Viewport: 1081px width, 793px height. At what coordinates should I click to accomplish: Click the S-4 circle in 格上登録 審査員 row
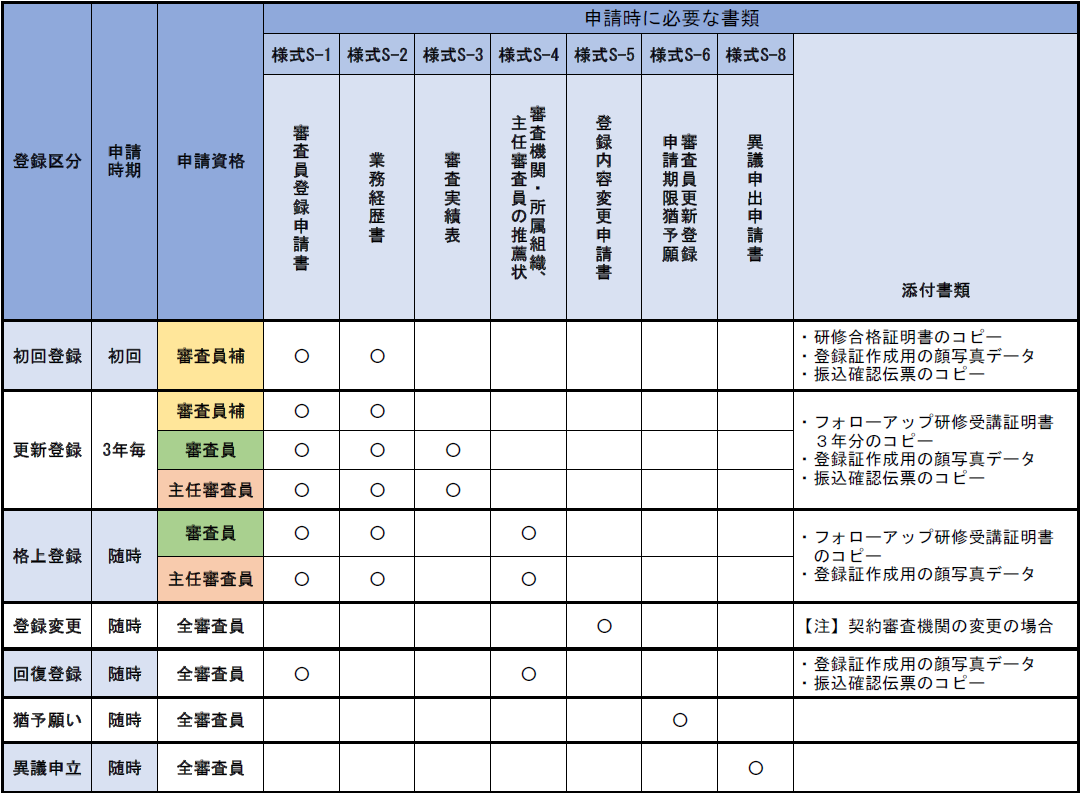(528, 533)
